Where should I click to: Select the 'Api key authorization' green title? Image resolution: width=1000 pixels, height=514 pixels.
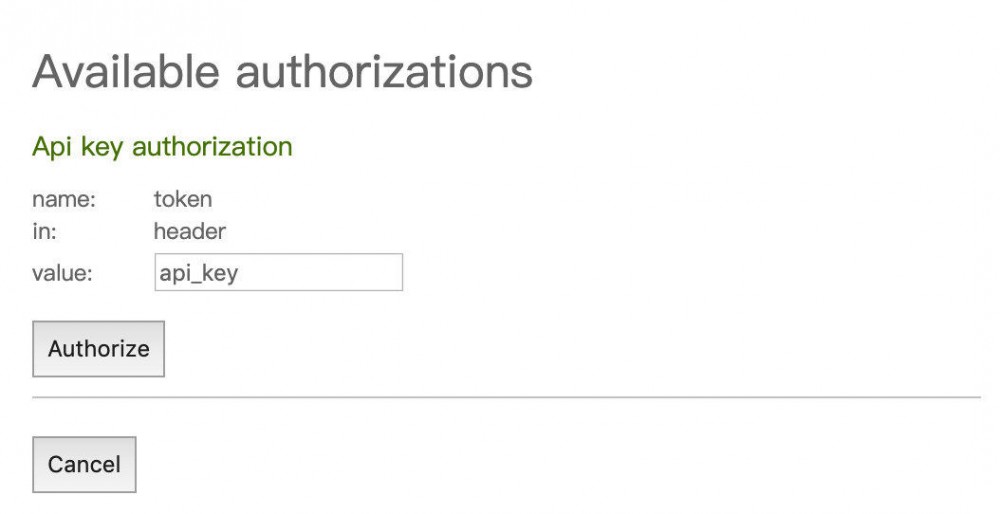click(x=162, y=147)
